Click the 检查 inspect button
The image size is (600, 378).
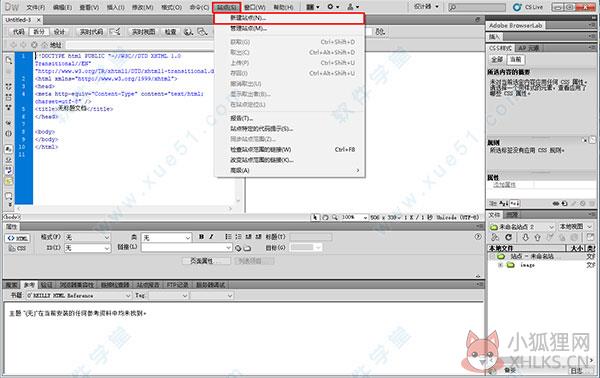point(170,32)
